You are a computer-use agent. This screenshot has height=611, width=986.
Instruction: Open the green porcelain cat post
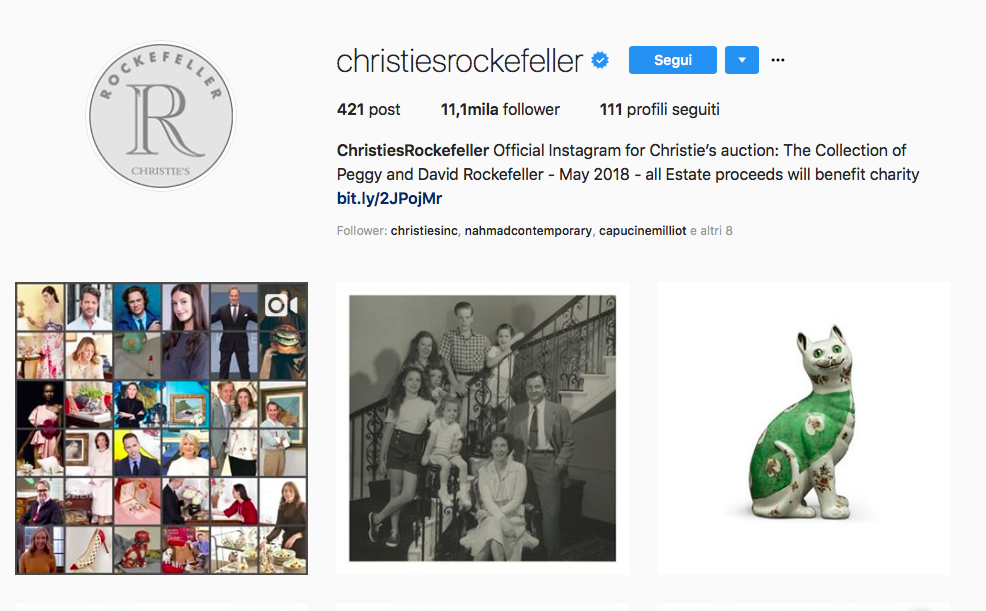tap(803, 428)
